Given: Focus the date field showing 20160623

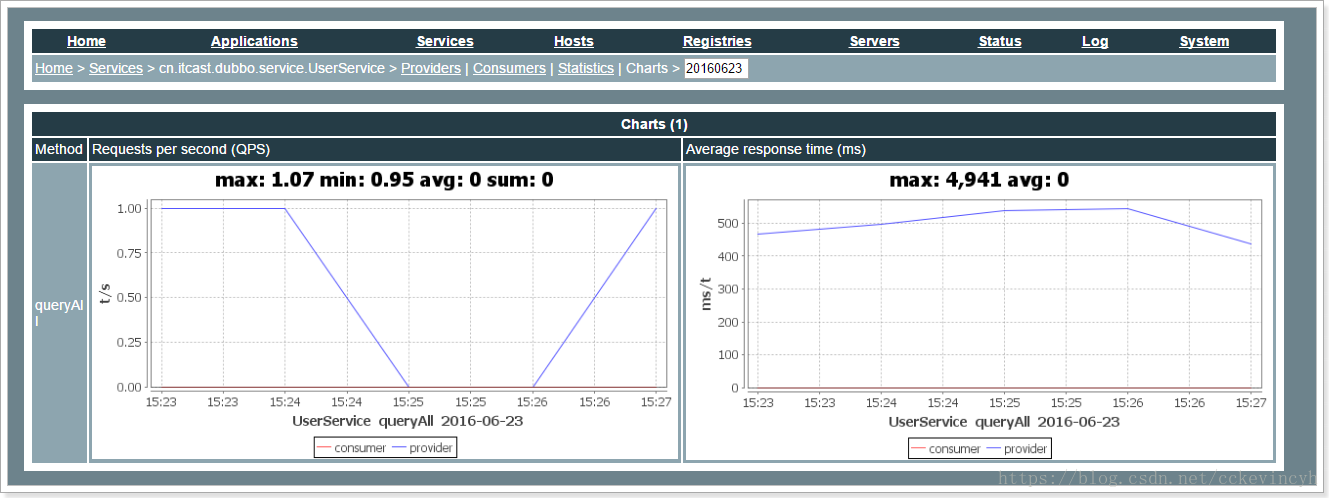Looking at the screenshot, I should tap(716, 68).
